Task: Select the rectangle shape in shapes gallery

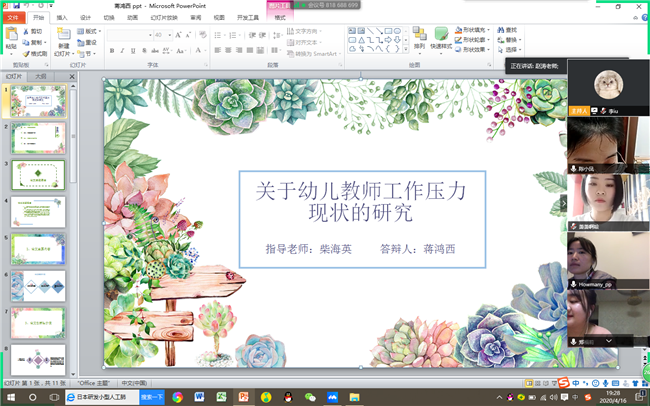Action: pos(388,31)
